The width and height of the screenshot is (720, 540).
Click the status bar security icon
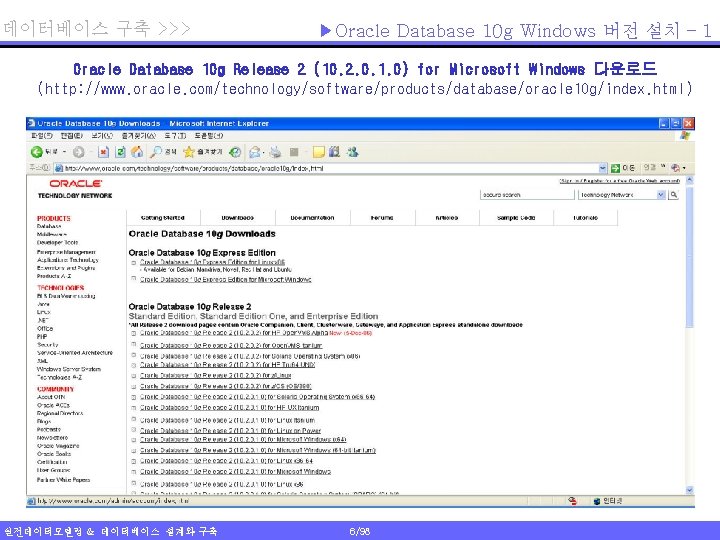[572, 501]
